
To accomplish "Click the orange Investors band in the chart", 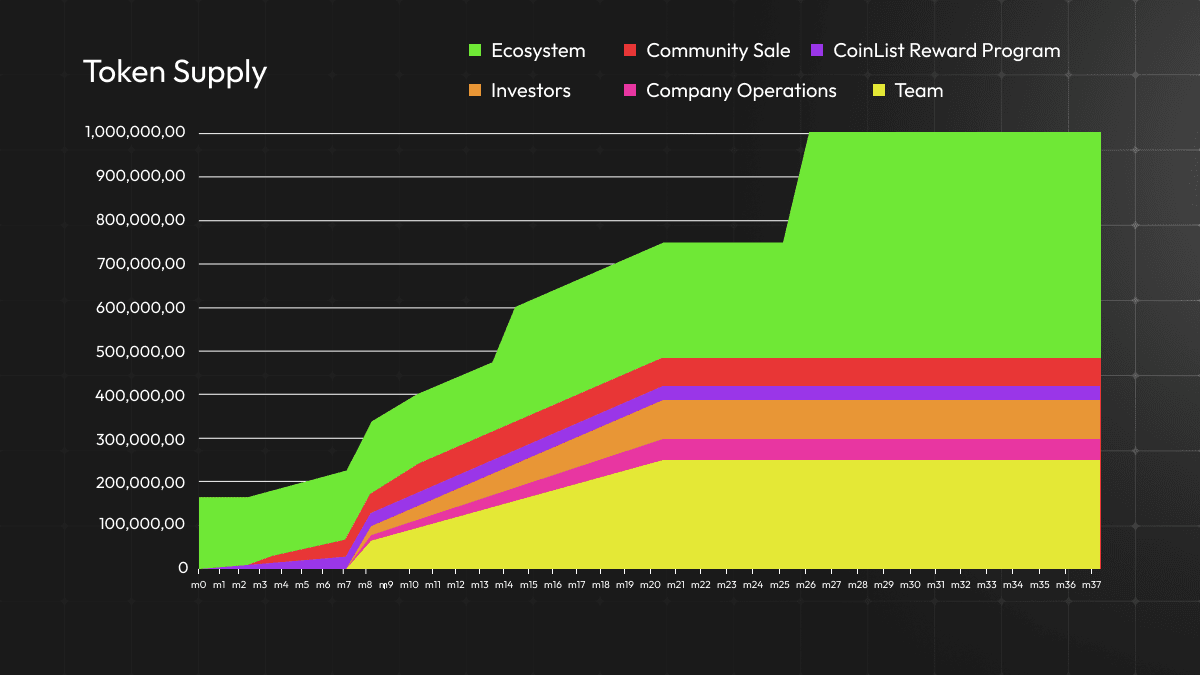I will click(x=800, y=418).
